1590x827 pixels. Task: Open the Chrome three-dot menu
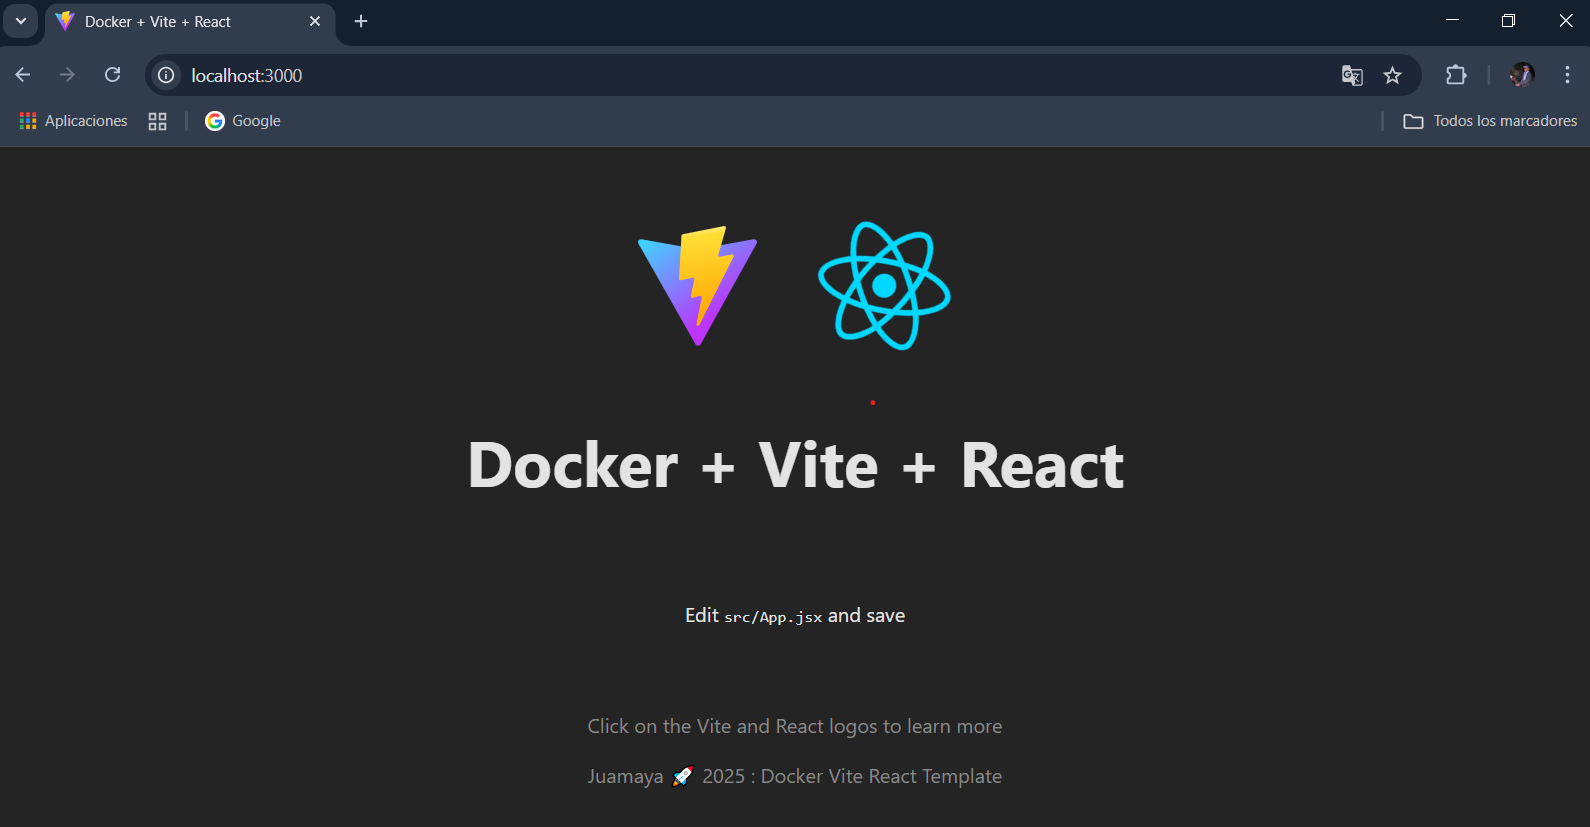pyautogui.click(x=1567, y=75)
